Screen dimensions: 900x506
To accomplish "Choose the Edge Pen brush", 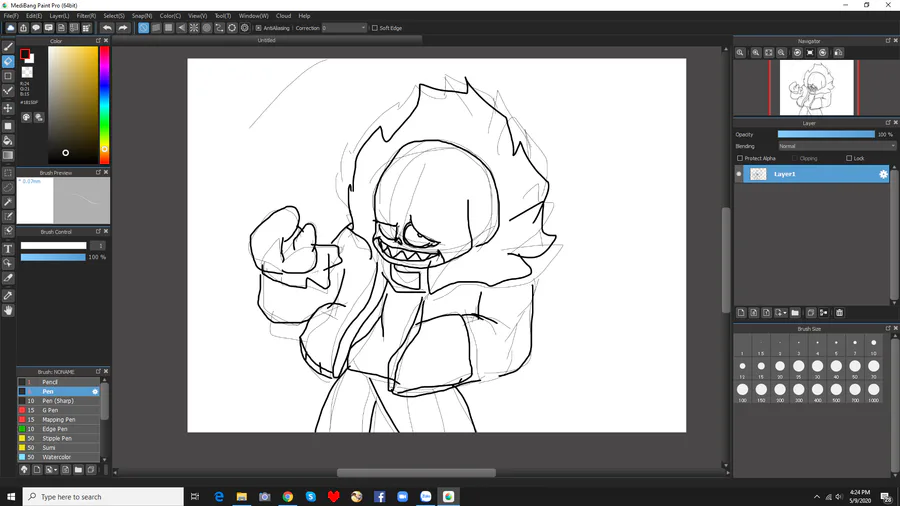I will coord(59,429).
